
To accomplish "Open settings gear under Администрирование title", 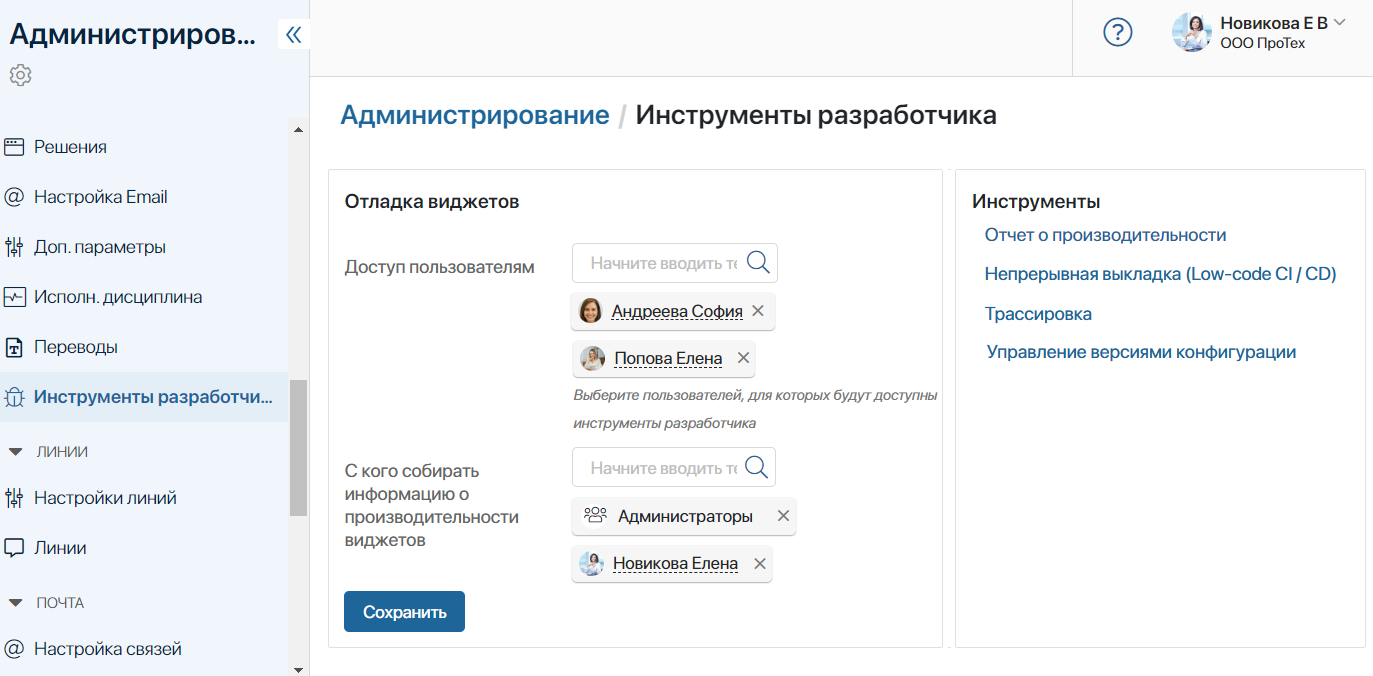I will tap(21, 75).
